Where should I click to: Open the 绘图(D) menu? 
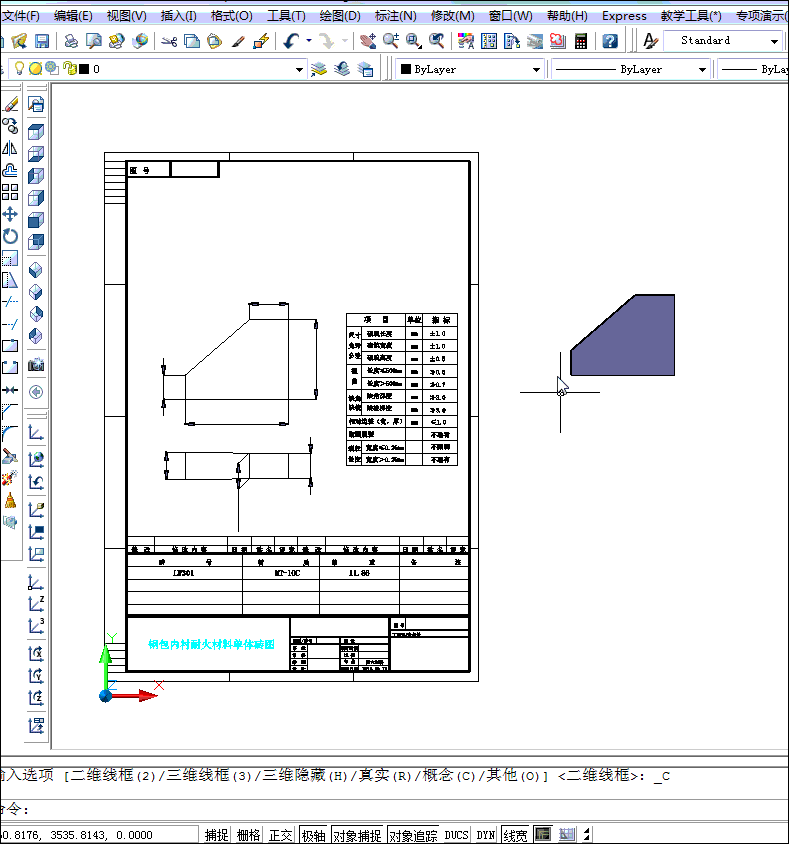(340, 16)
